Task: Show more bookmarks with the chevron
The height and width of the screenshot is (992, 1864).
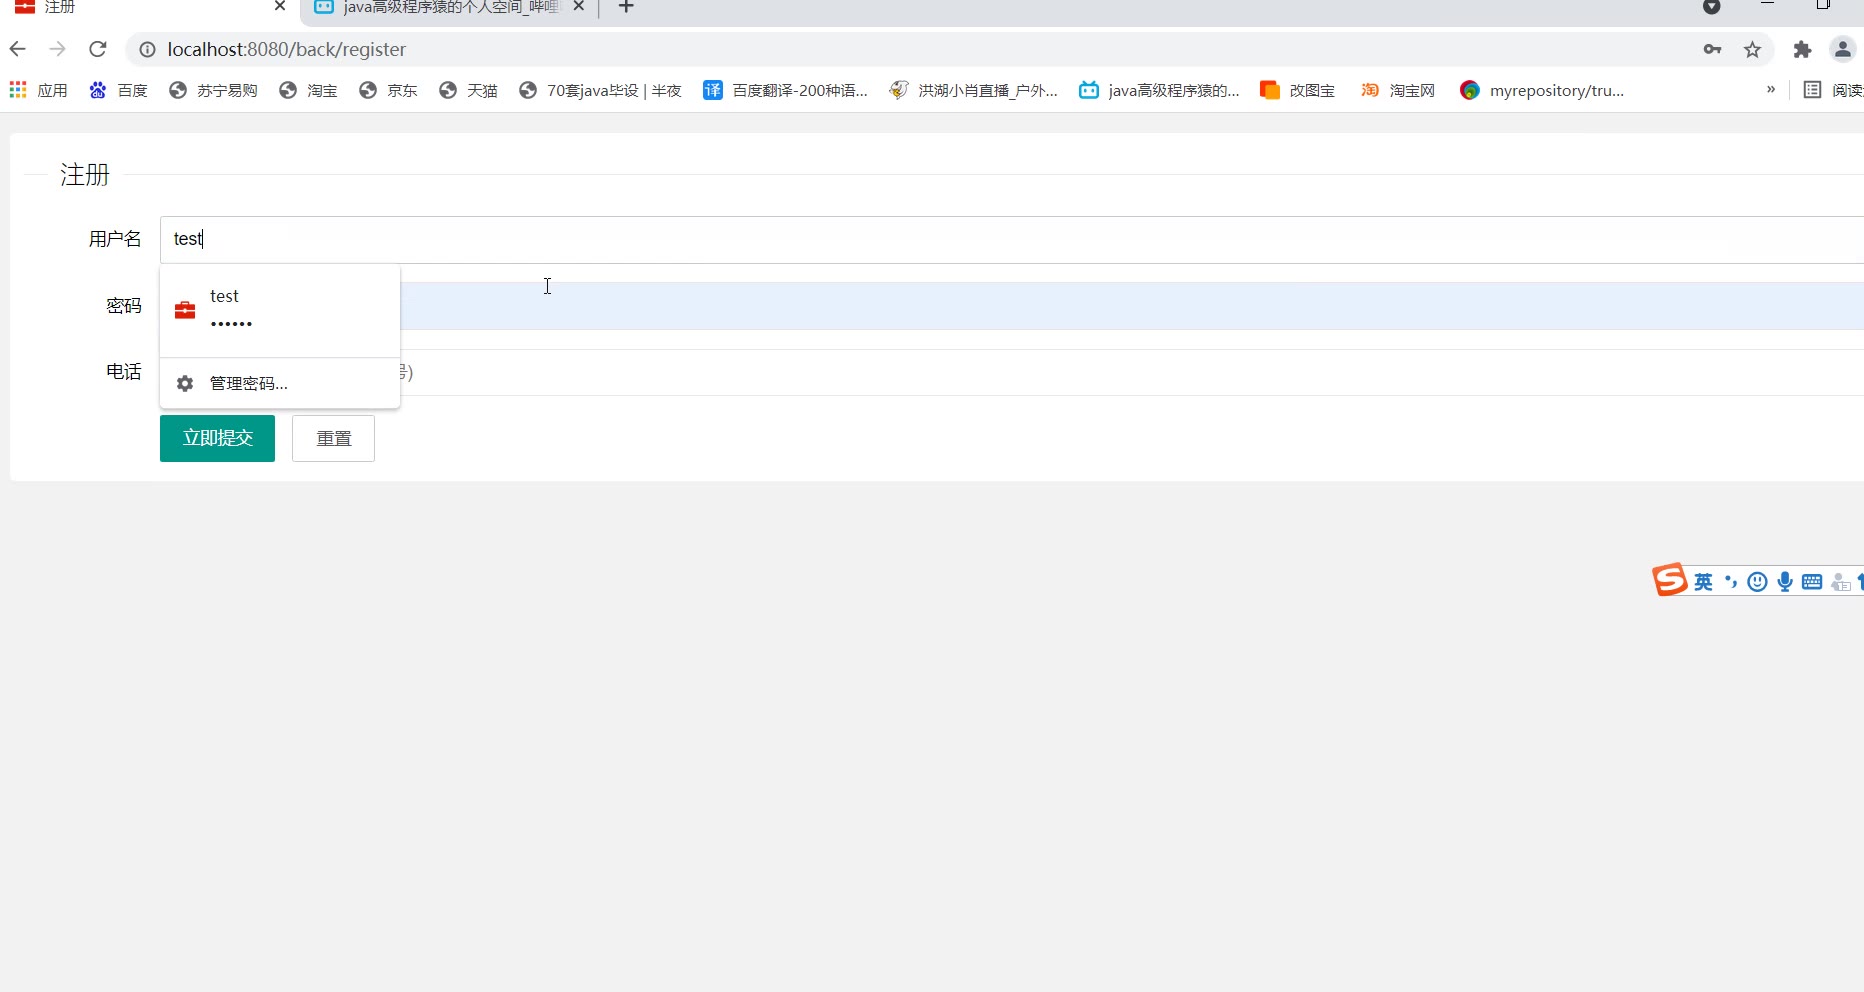Action: click(1771, 90)
